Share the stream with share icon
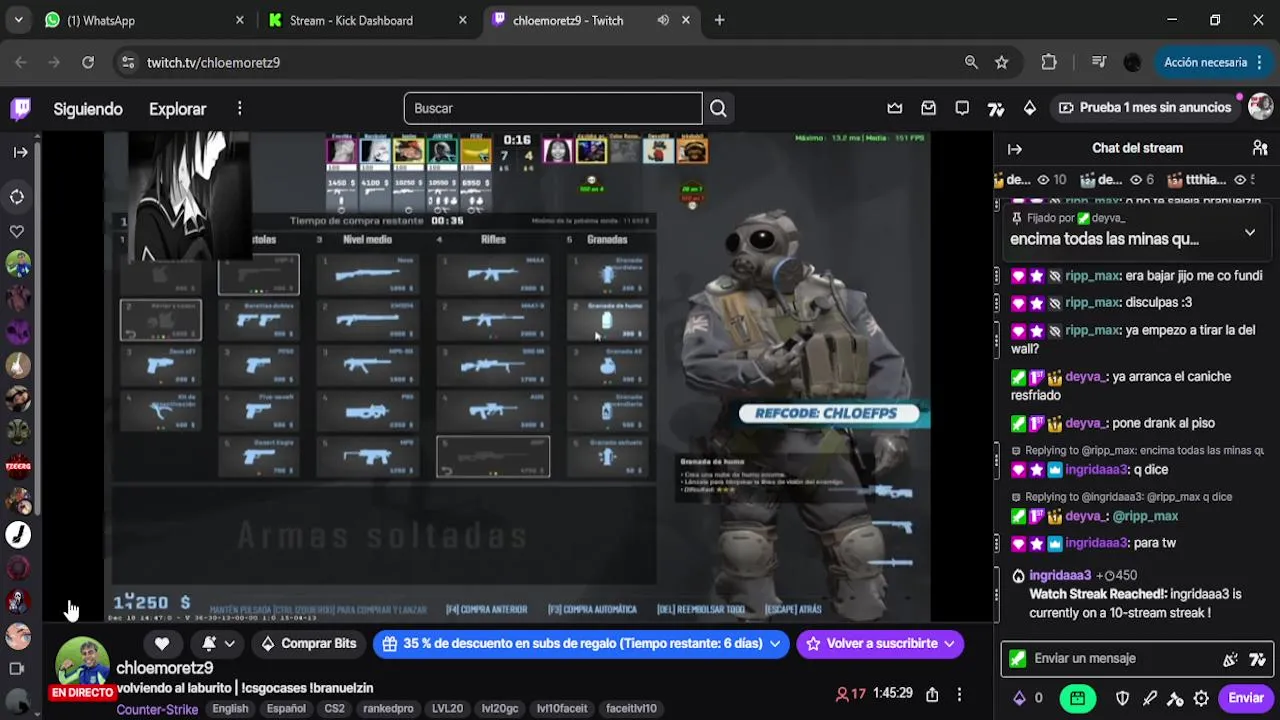Image resolution: width=1280 pixels, height=720 pixels. coord(932,694)
